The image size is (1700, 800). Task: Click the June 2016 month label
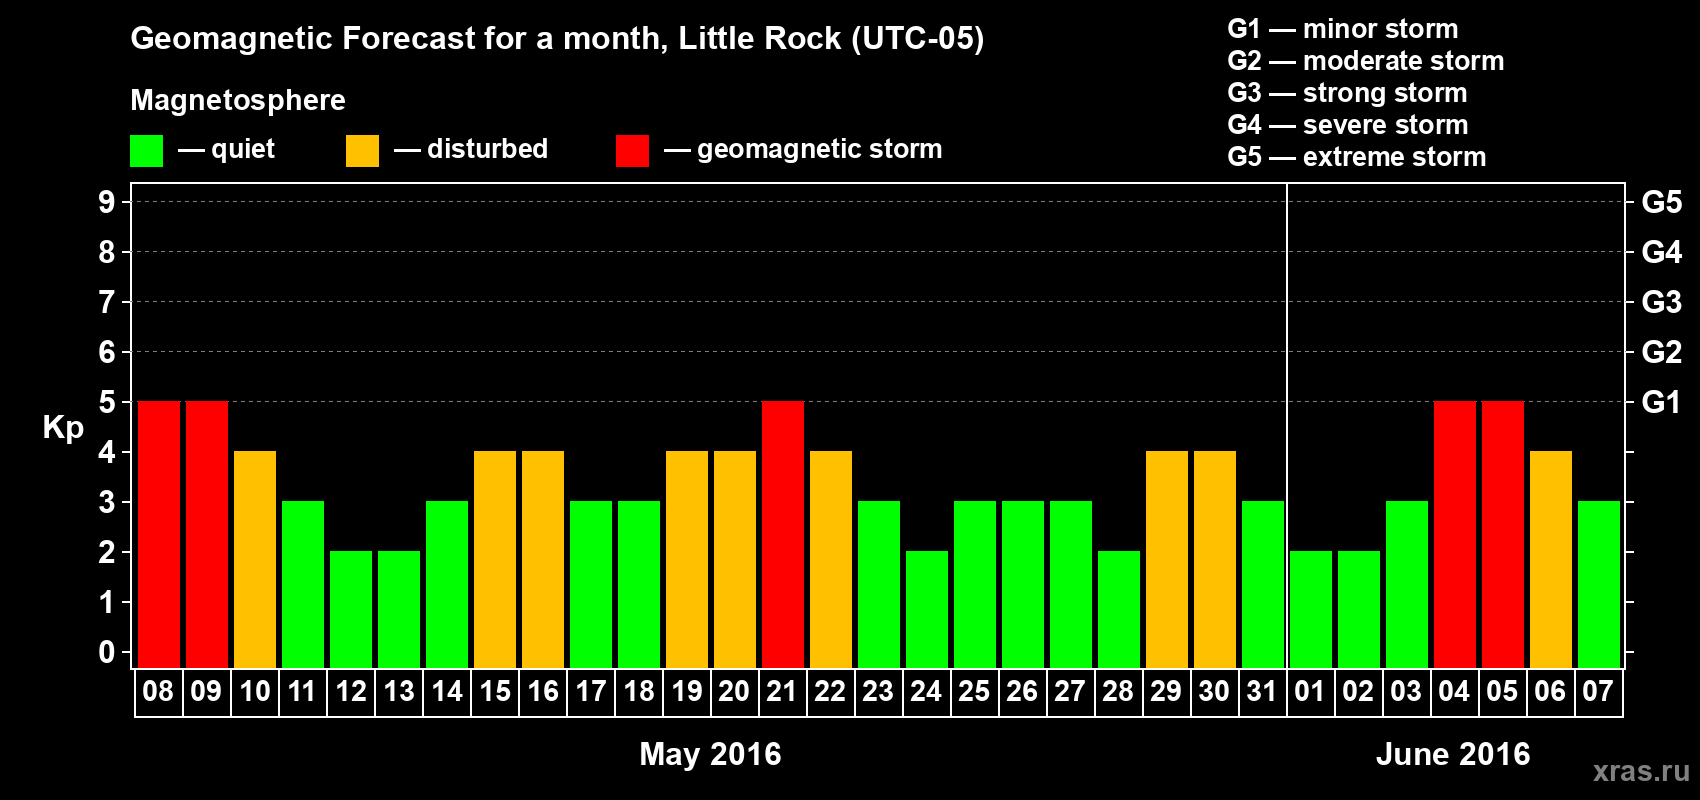pos(1453,754)
